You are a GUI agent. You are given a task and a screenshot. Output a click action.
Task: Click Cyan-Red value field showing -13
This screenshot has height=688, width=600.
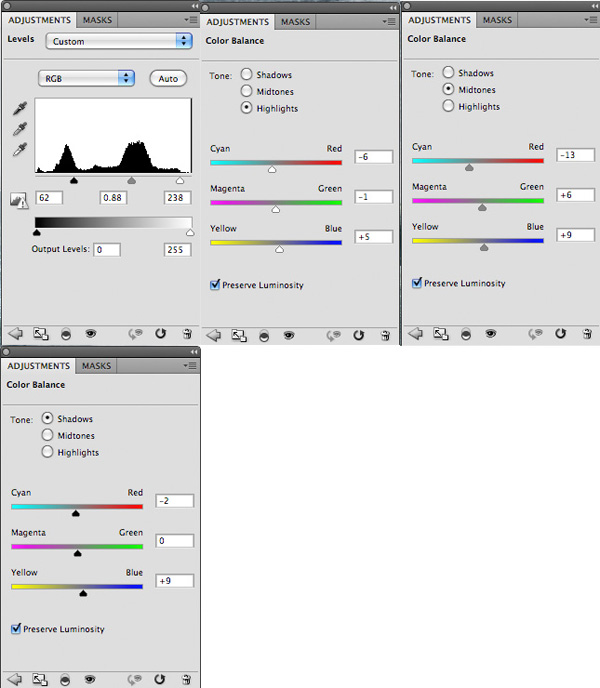575,155
